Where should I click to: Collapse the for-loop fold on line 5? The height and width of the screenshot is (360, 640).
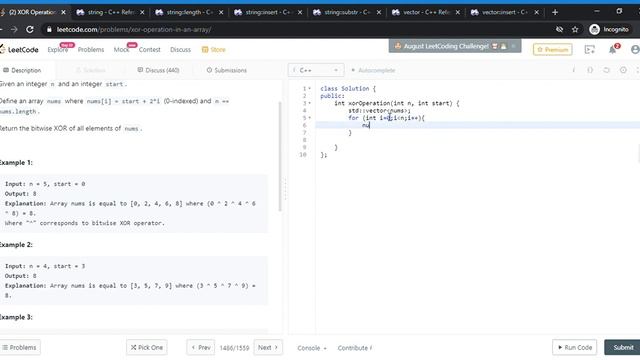pos(310,118)
